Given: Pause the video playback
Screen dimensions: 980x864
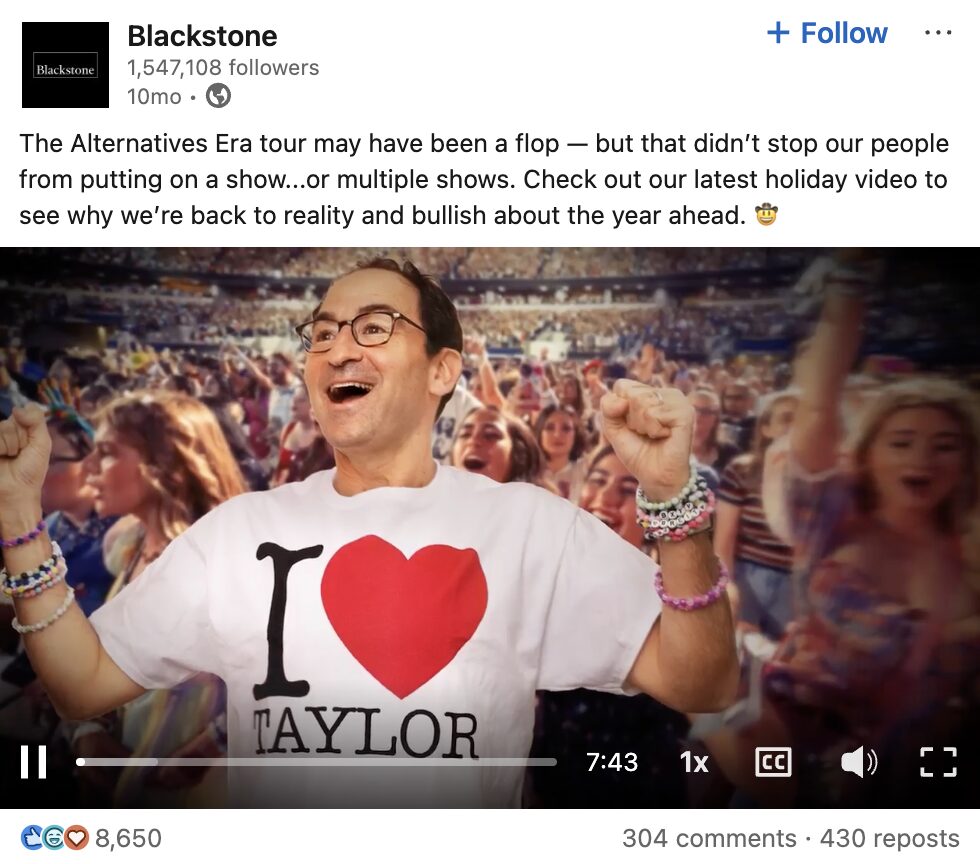Looking at the screenshot, I should pos(34,761).
